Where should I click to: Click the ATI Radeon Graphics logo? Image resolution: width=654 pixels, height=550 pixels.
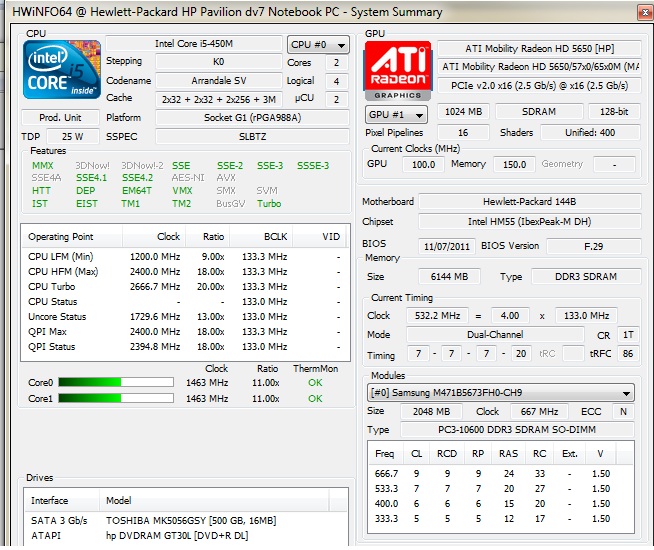[397, 70]
